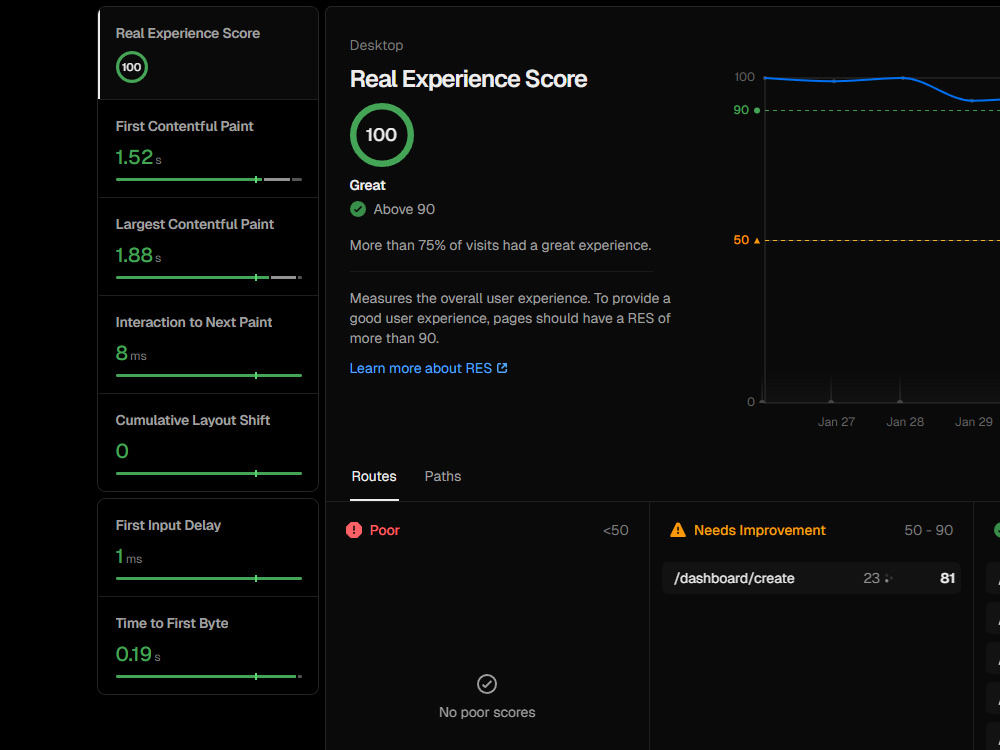
Task: Select the Cumulative Layout Shift card
Action: 208,443
